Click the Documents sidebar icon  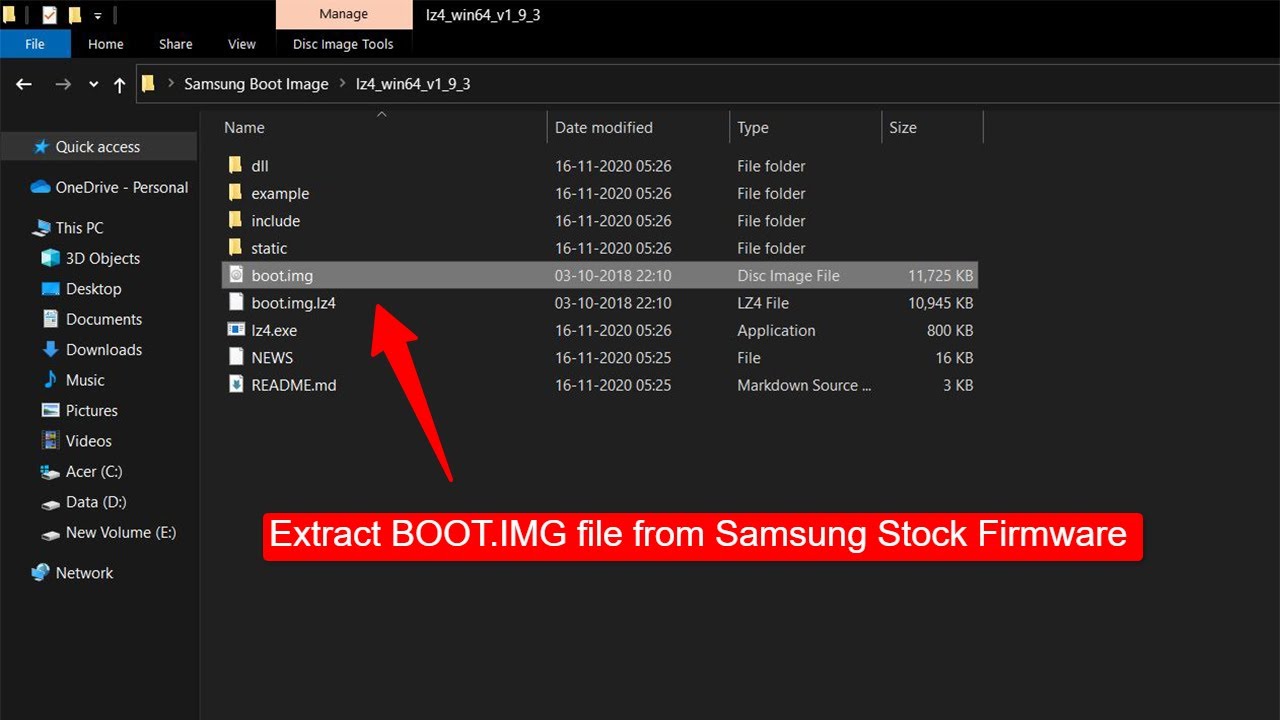click(50, 319)
